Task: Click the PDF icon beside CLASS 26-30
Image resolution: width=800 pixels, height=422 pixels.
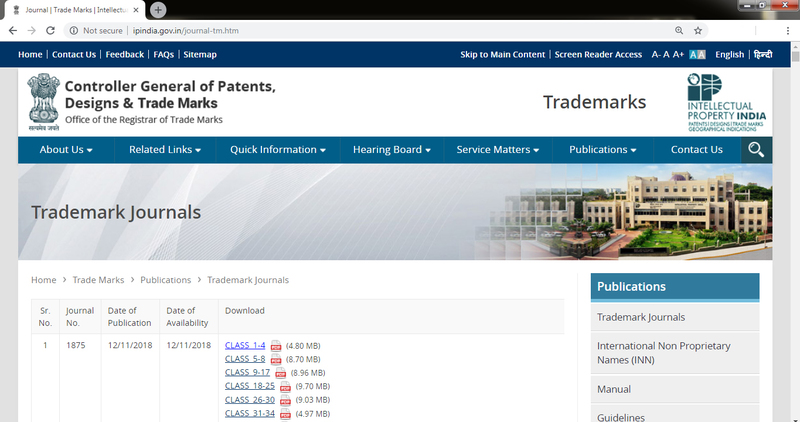Action: [x=285, y=400]
